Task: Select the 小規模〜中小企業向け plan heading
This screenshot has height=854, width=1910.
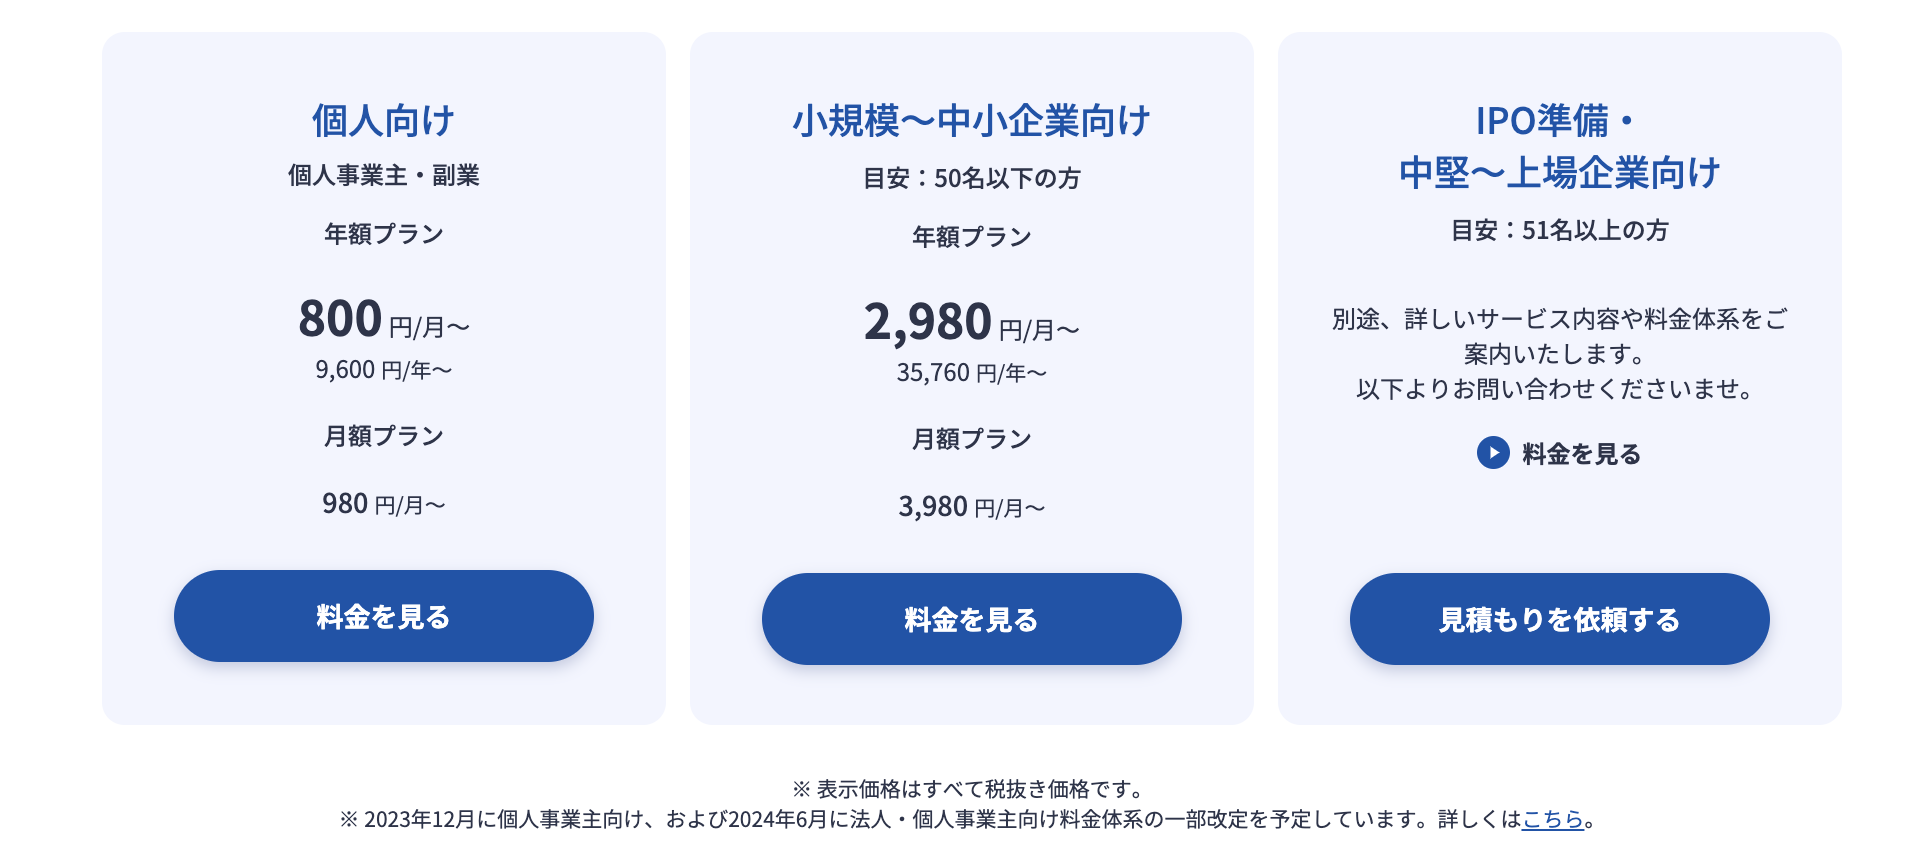Action: click(x=972, y=121)
